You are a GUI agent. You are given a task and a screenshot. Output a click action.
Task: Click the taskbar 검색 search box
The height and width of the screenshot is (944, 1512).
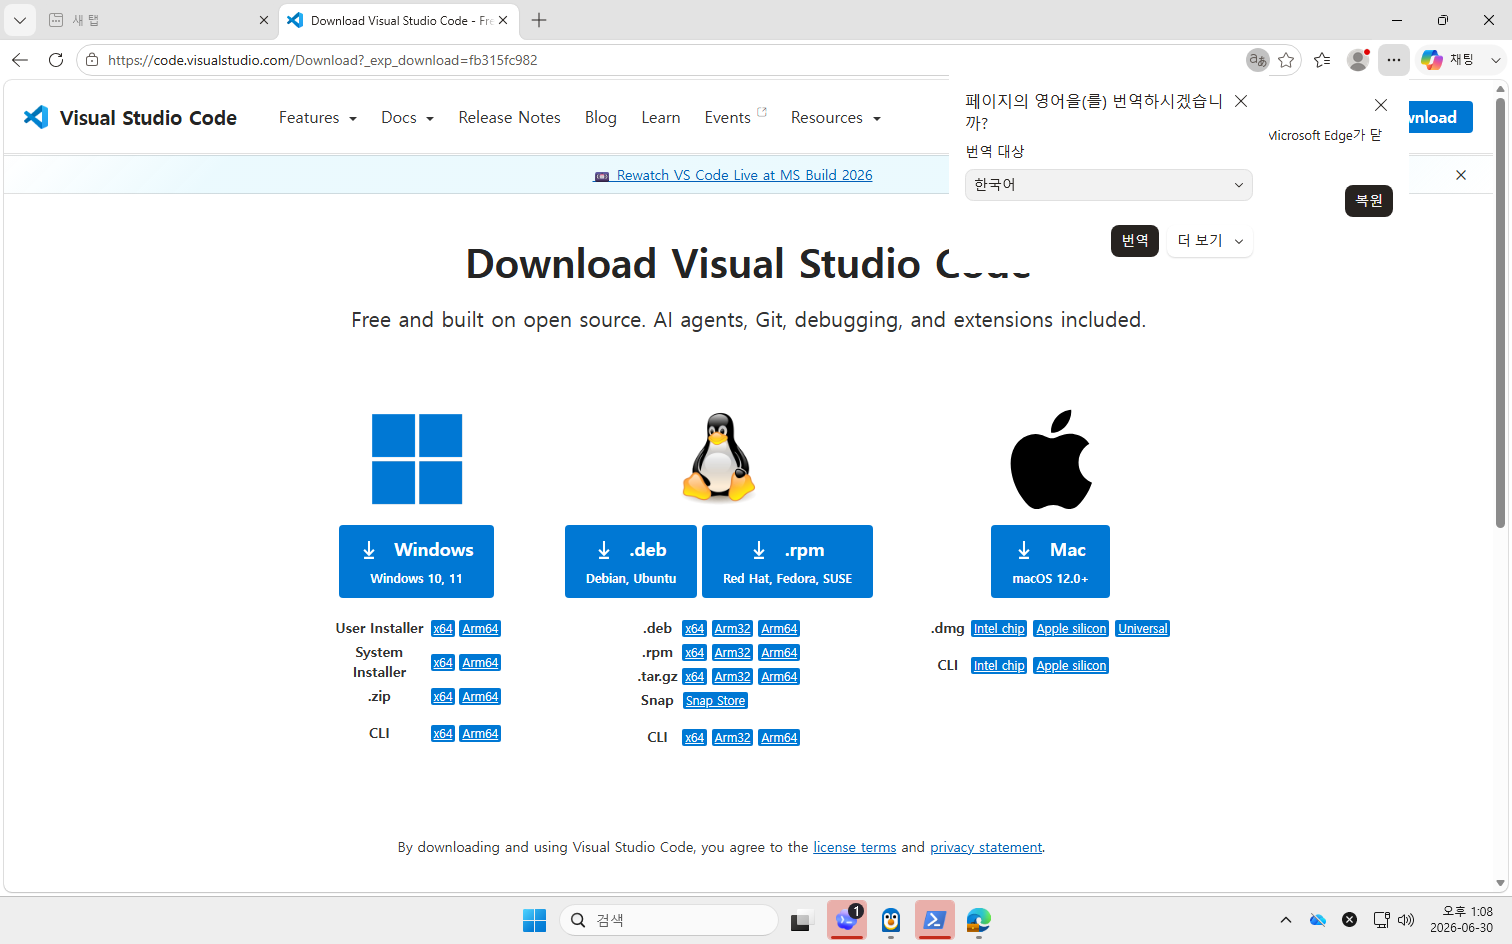[x=669, y=920]
